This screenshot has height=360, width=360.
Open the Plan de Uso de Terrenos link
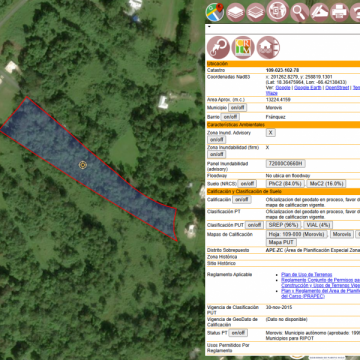[x=307, y=275]
